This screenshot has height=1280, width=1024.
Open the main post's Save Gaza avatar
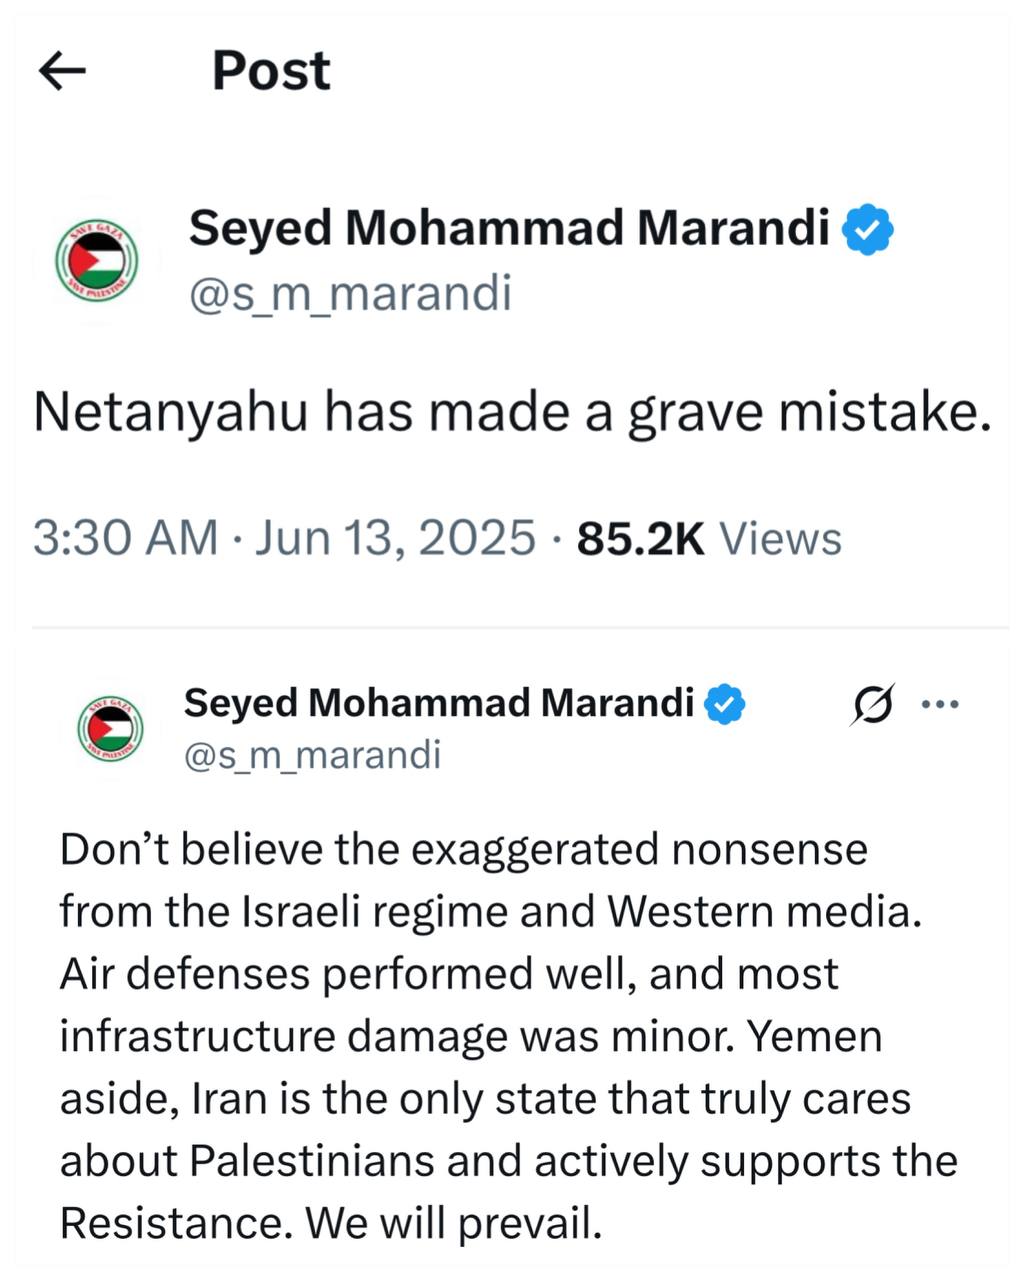coord(96,260)
